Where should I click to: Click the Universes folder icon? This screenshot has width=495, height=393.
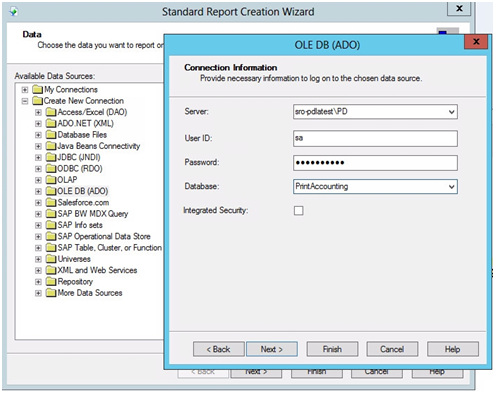point(51,259)
